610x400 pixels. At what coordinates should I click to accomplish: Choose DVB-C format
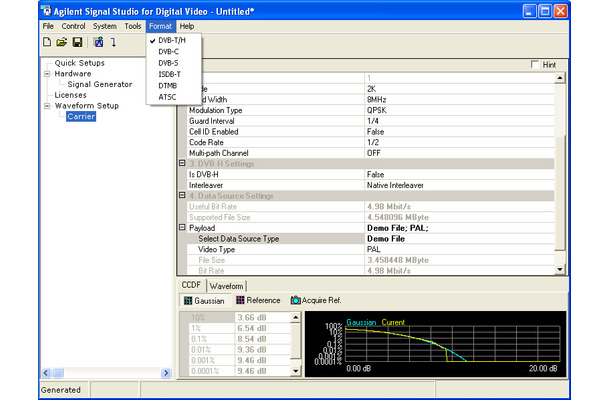[x=174, y=51]
